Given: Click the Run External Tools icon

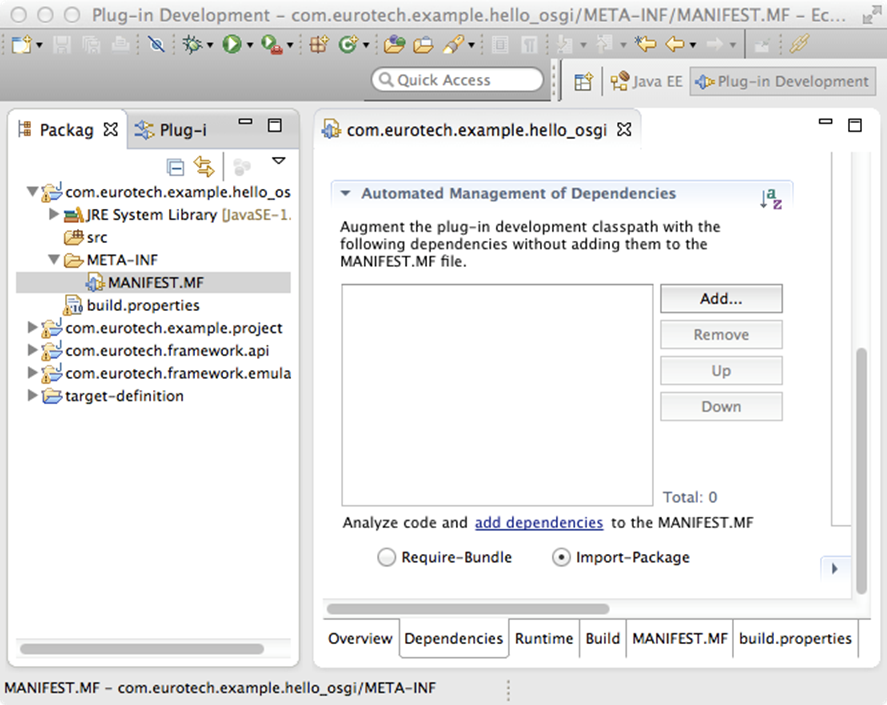Looking at the screenshot, I should tap(272, 45).
